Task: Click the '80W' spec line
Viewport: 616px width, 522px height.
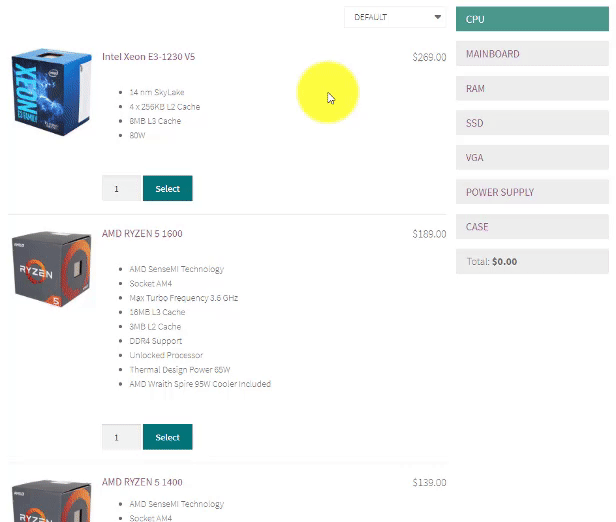Action: pos(137,136)
